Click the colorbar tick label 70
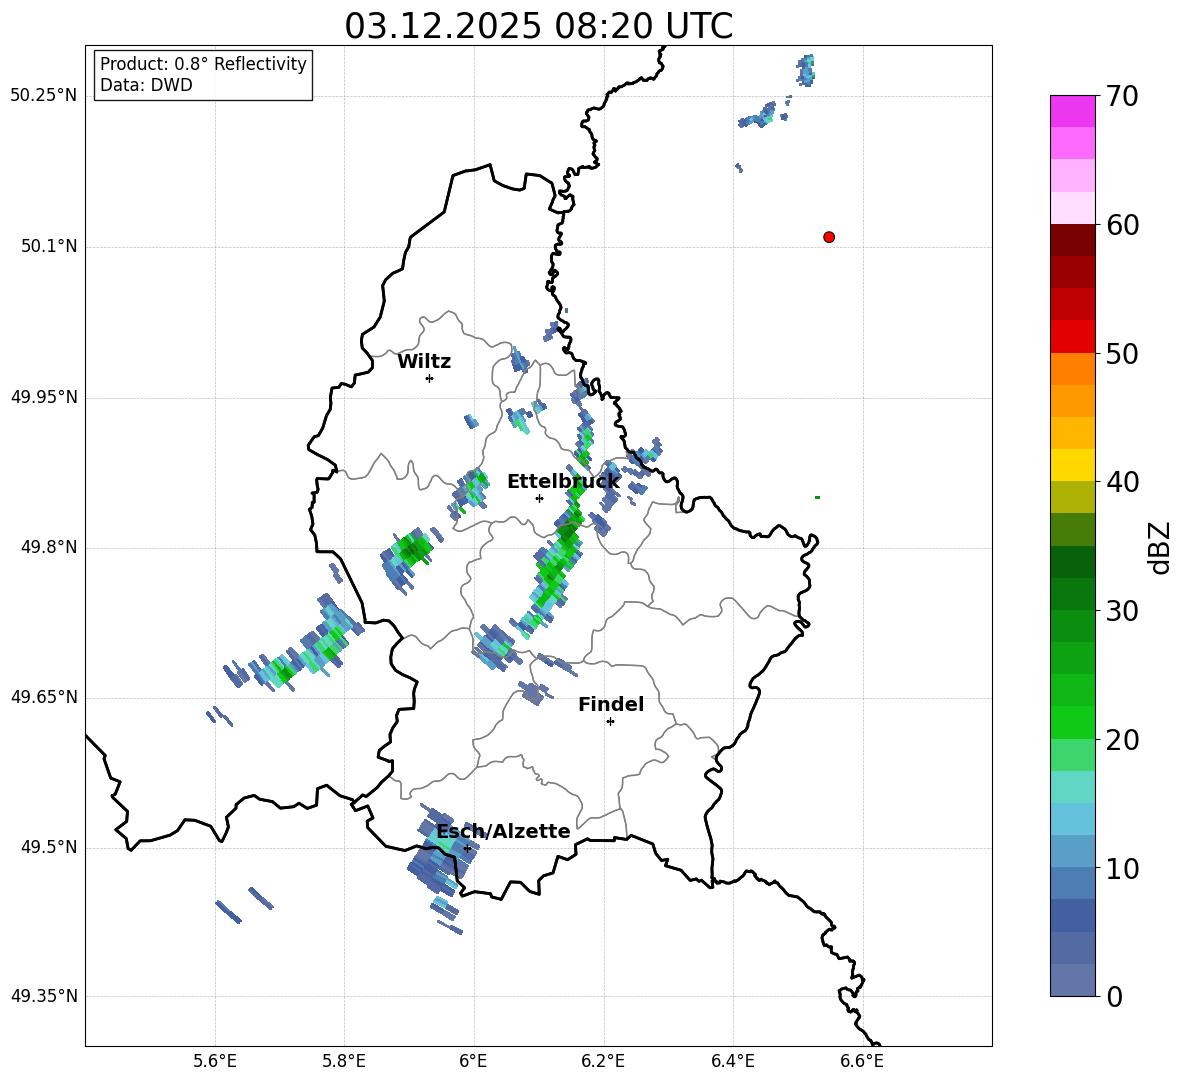 click(1122, 96)
